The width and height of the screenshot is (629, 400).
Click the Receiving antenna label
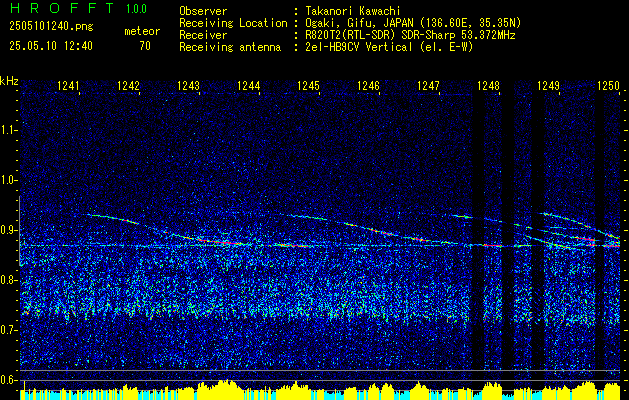[x=230, y=47]
